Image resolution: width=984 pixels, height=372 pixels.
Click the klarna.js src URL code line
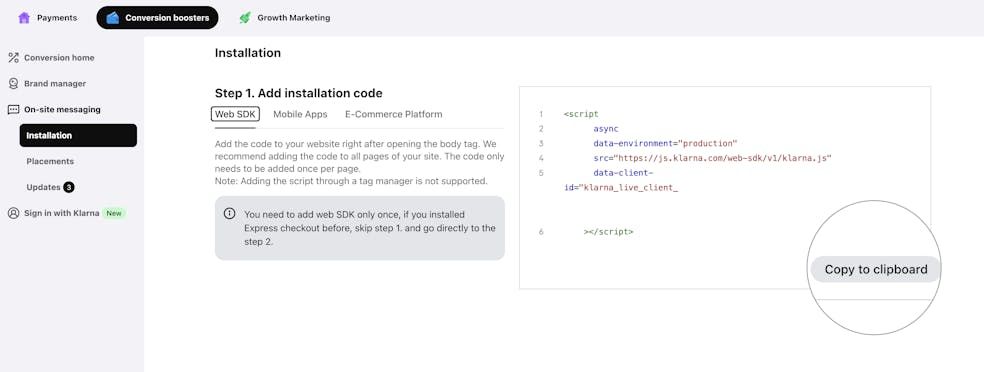point(712,158)
